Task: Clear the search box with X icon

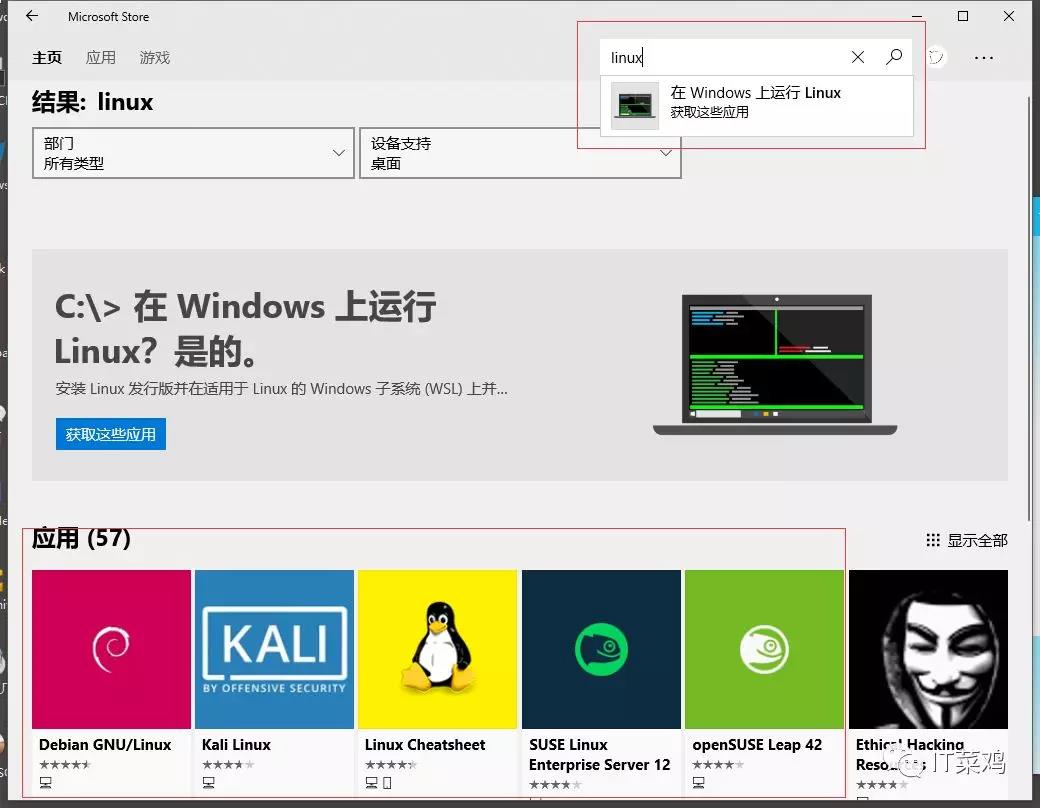Action: pos(858,57)
